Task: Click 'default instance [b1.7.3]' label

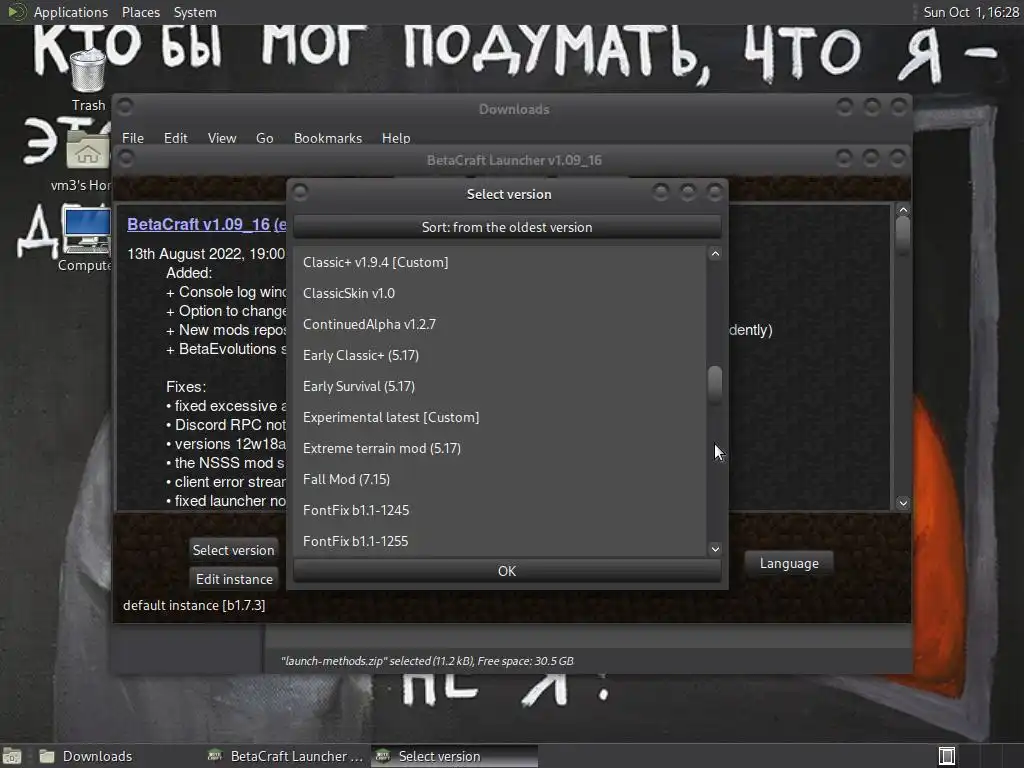Action: 194,605
